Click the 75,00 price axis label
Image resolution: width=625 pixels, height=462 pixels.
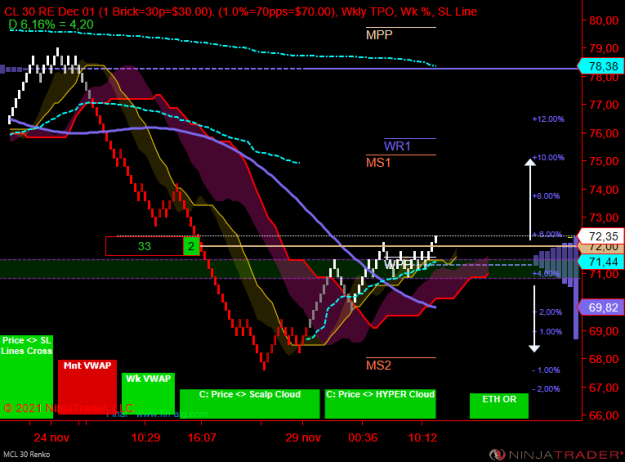pos(604,161)
